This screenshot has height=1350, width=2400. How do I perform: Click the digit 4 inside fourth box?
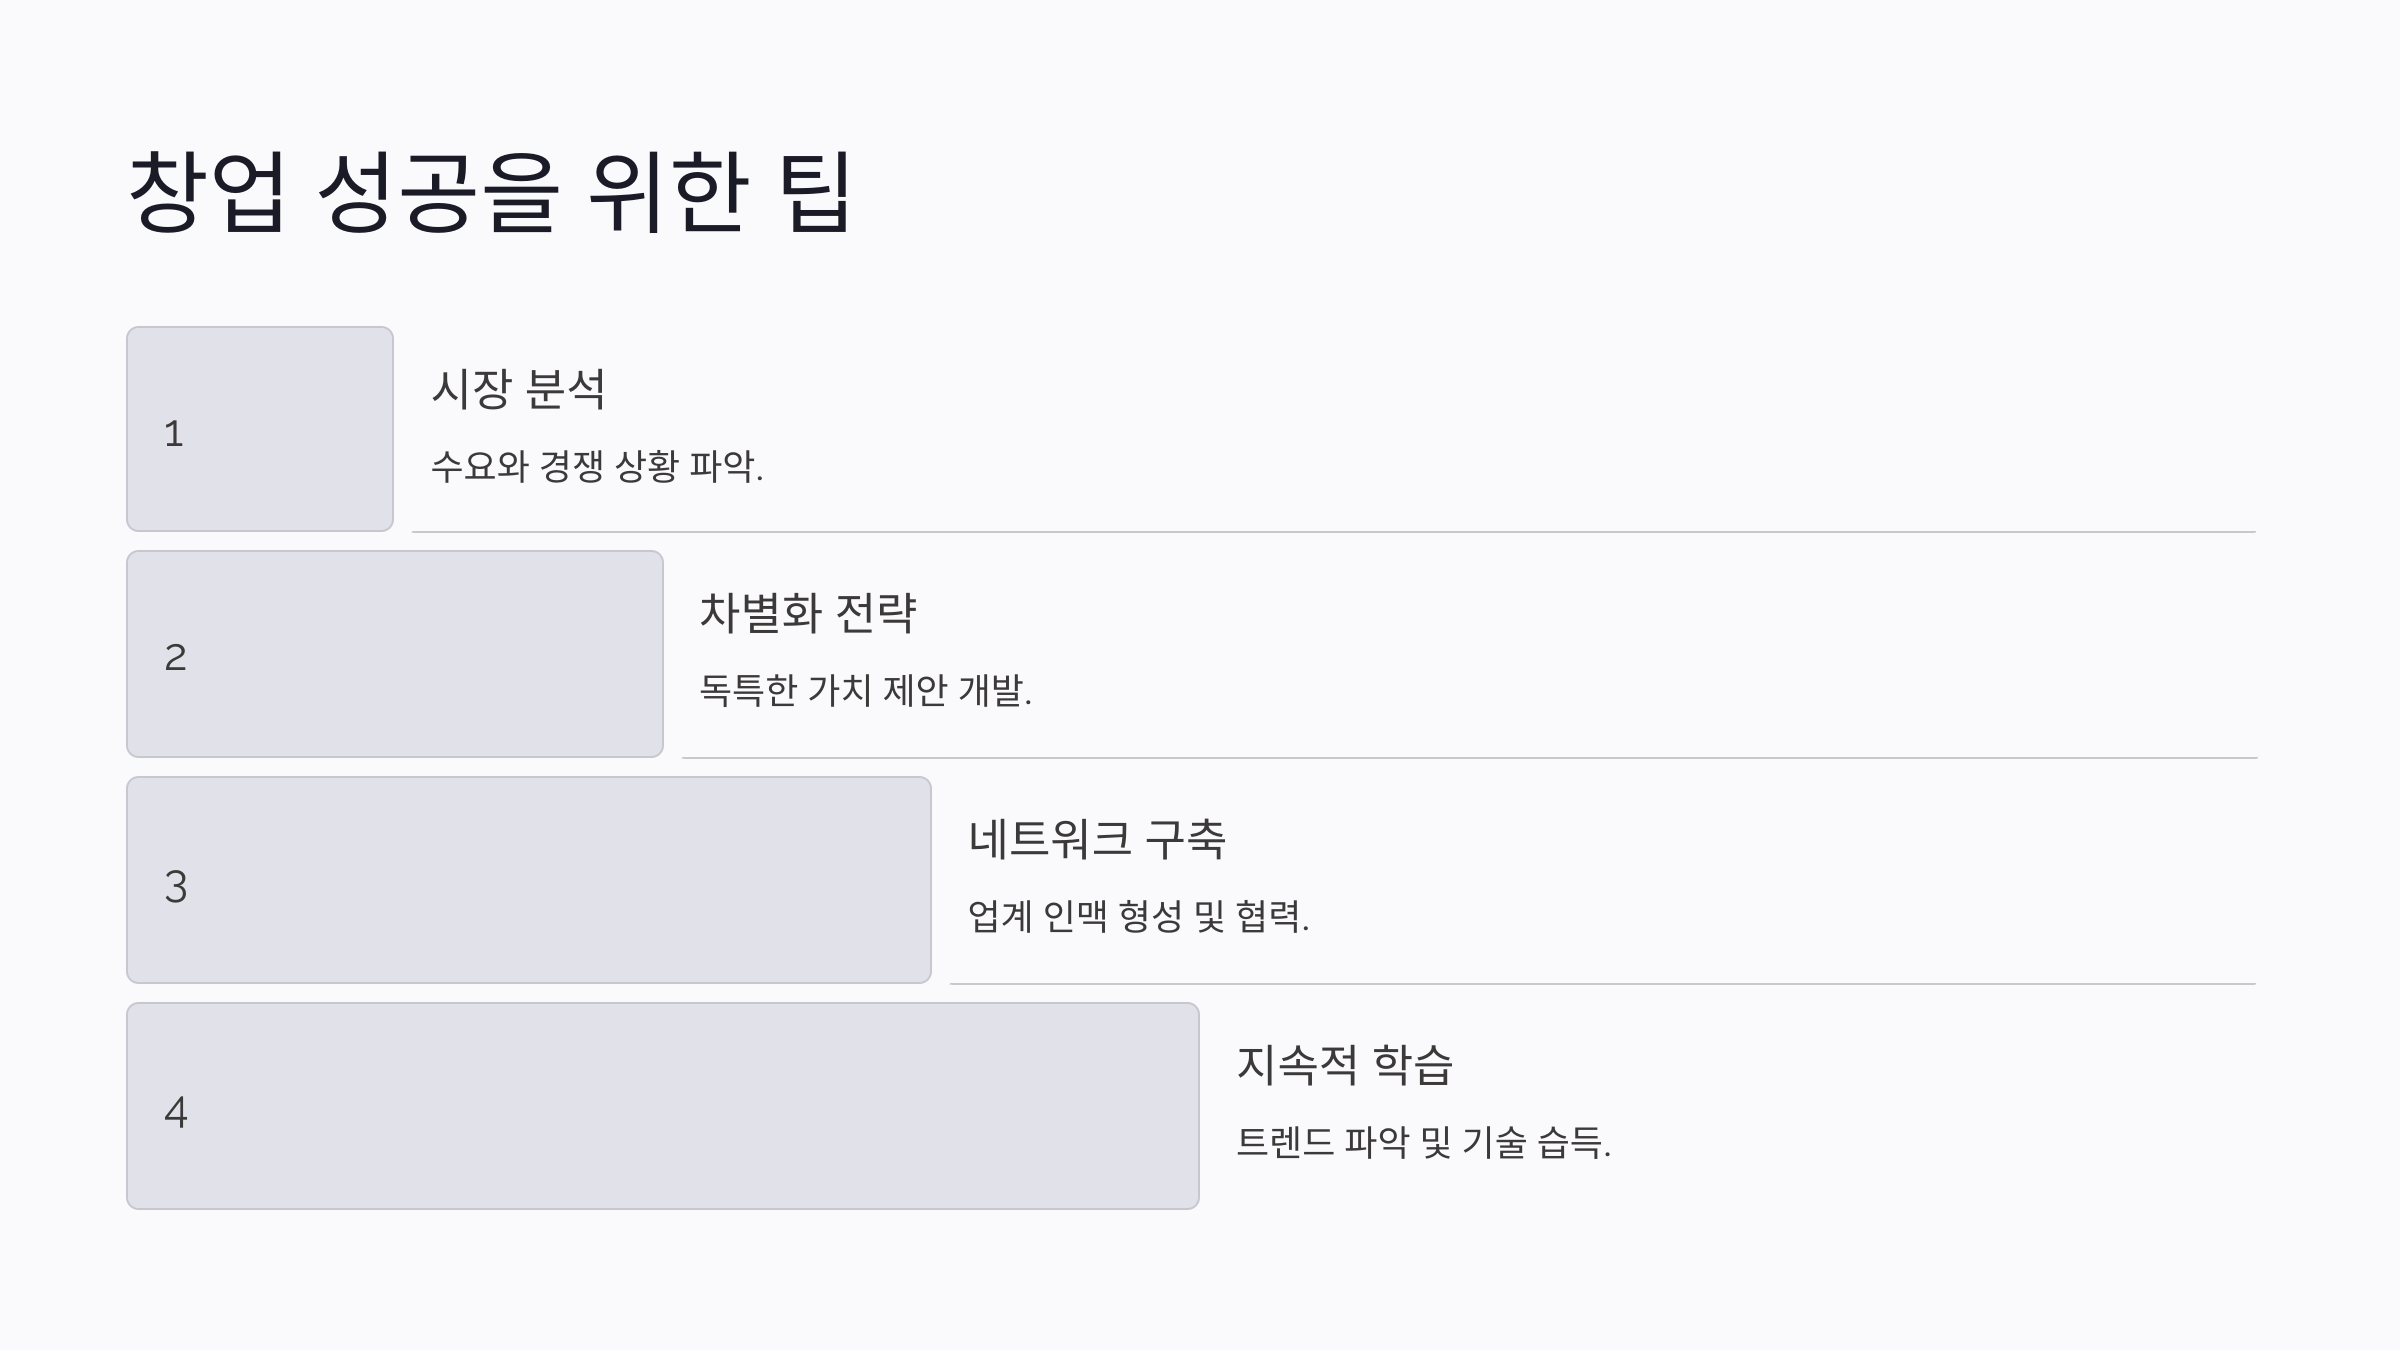click(176, 1113)
